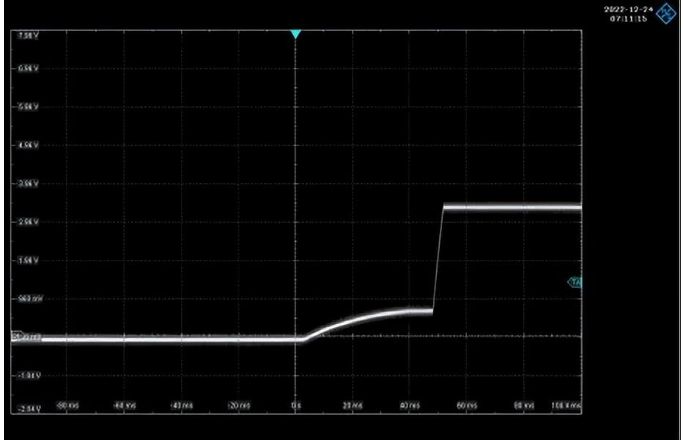Click the channel ground level marker at left
This screenshot has width=684, height=444.
17,336
